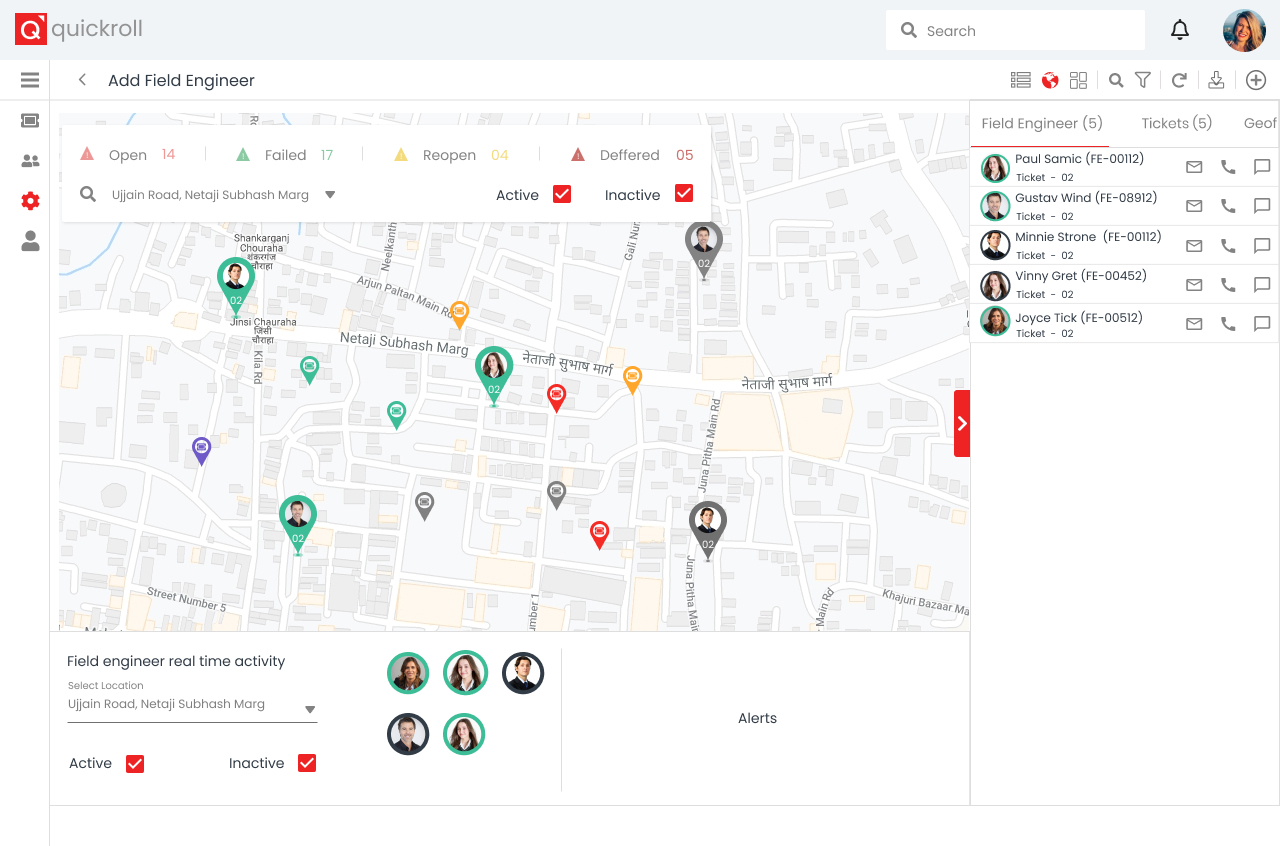Select Joyce Tick (FE-00512) row
Screen dimensions: 1280x846
click(x=1124, y=324)
